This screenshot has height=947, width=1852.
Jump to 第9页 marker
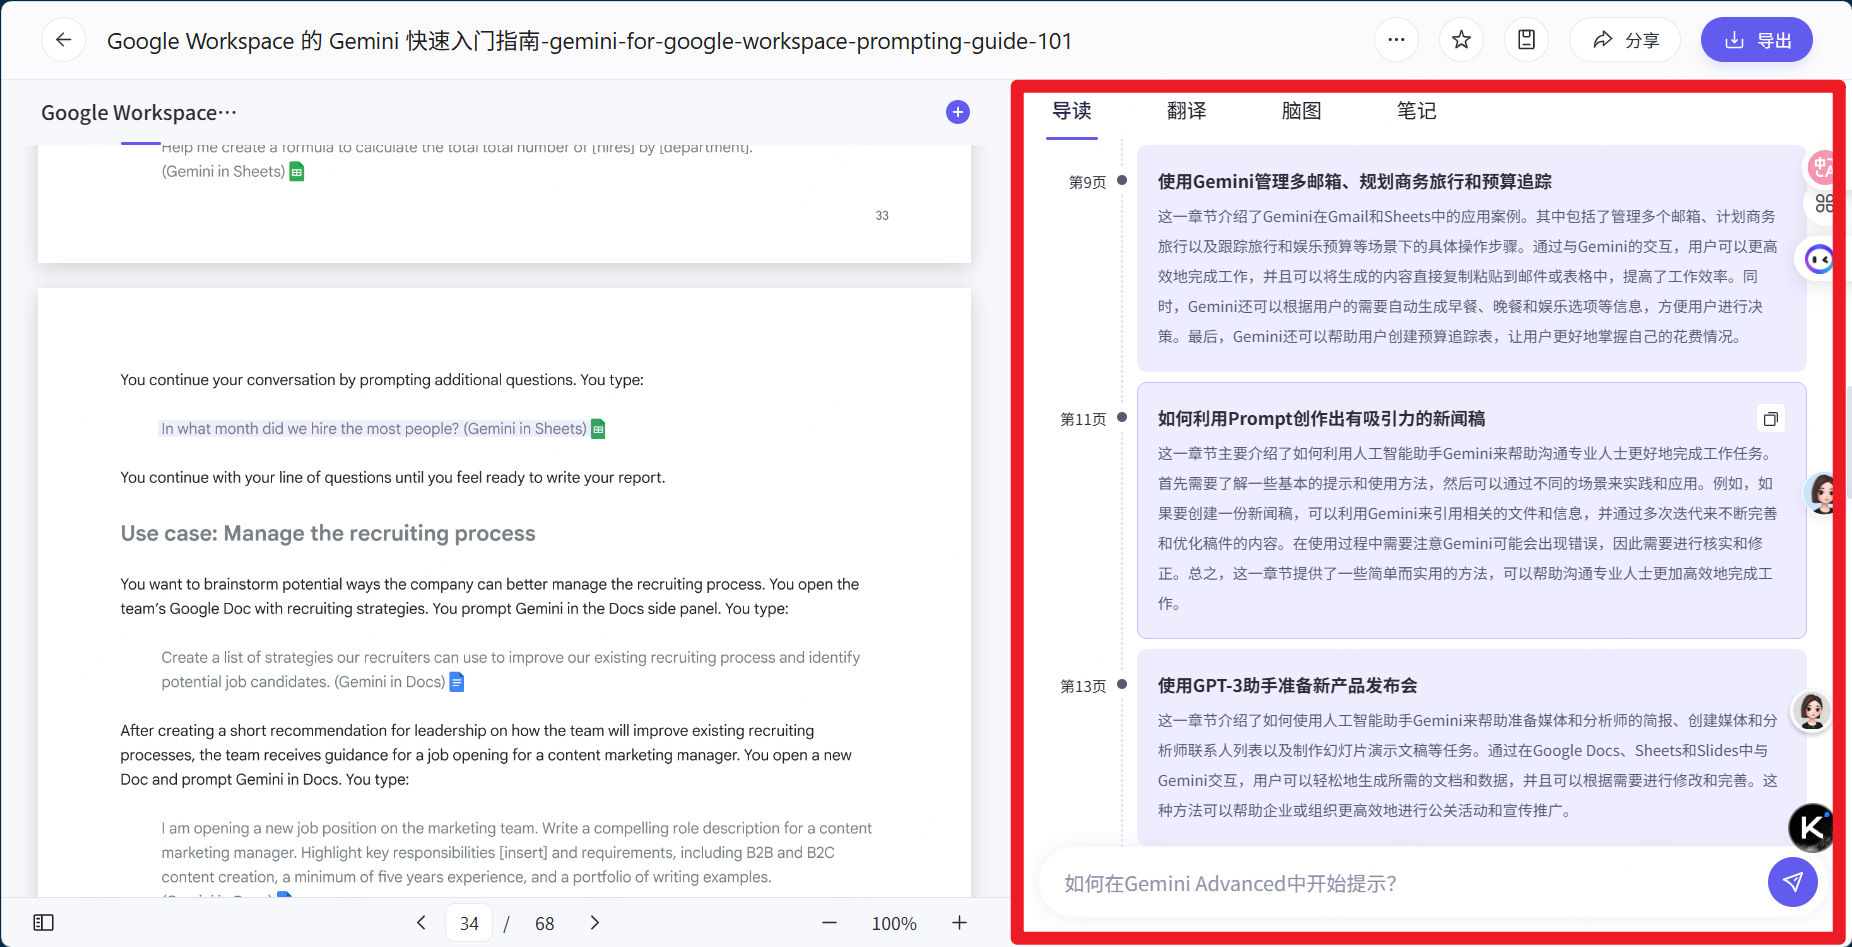click(1087, 182)
